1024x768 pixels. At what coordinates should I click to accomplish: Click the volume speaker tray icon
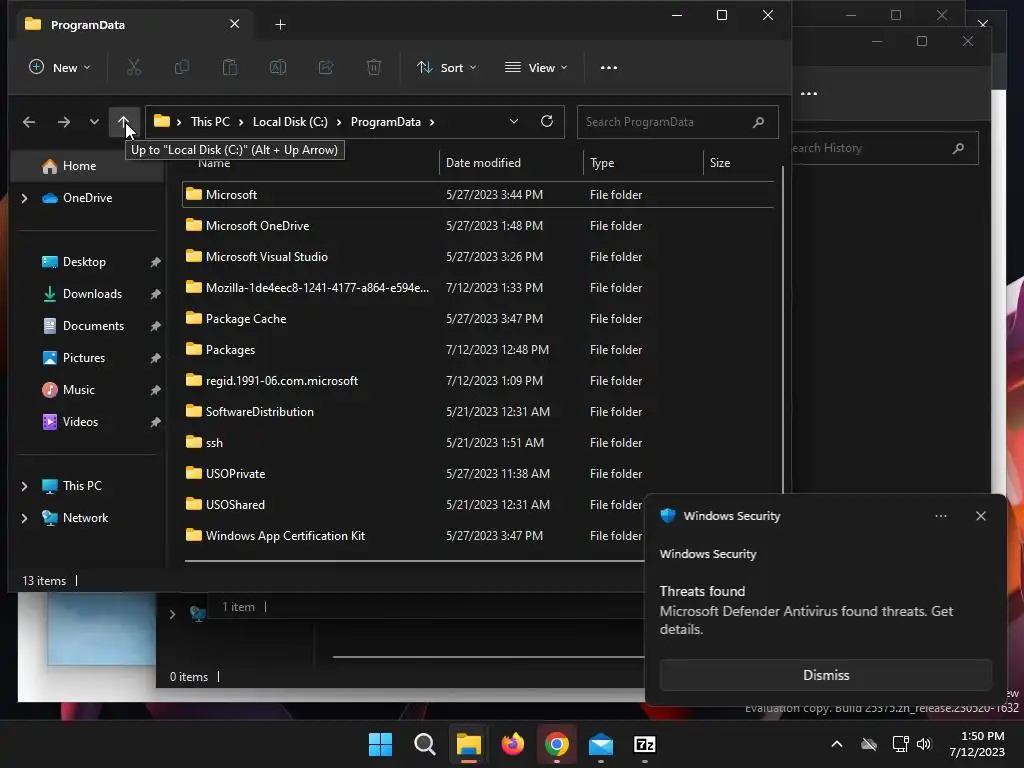pos(924,744)
